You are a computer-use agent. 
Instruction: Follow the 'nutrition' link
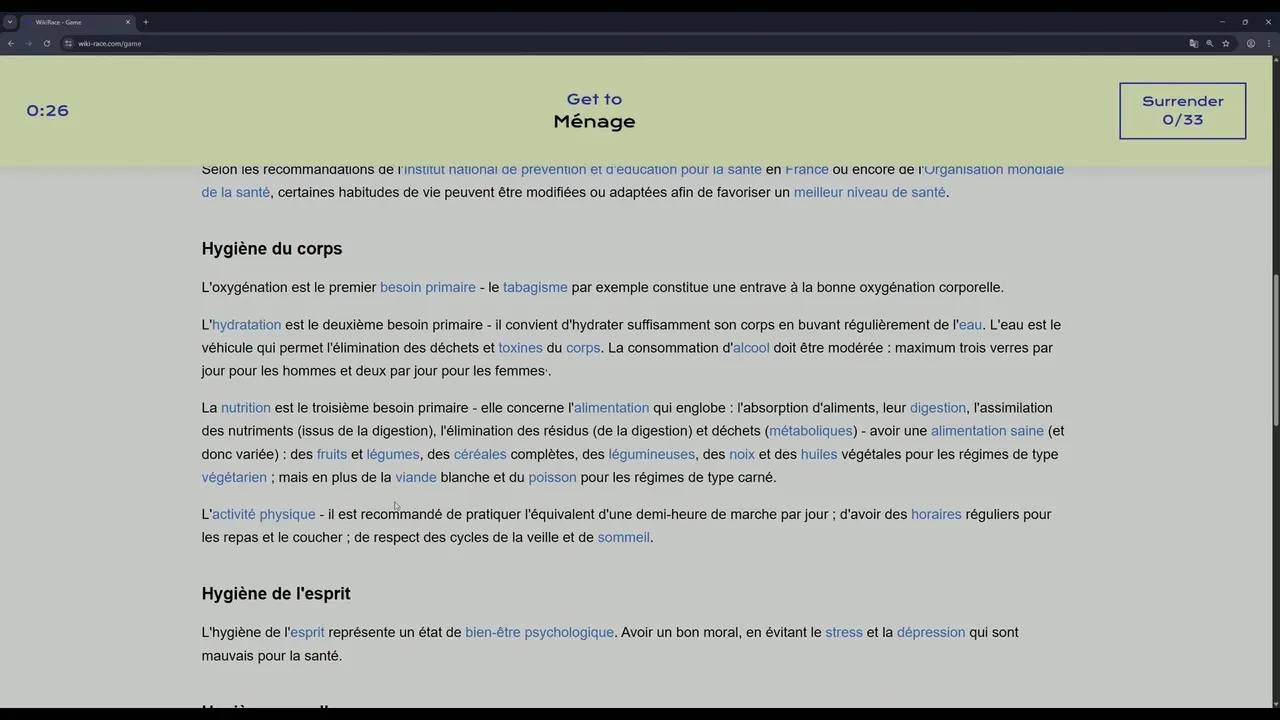[x=246, y=407]
